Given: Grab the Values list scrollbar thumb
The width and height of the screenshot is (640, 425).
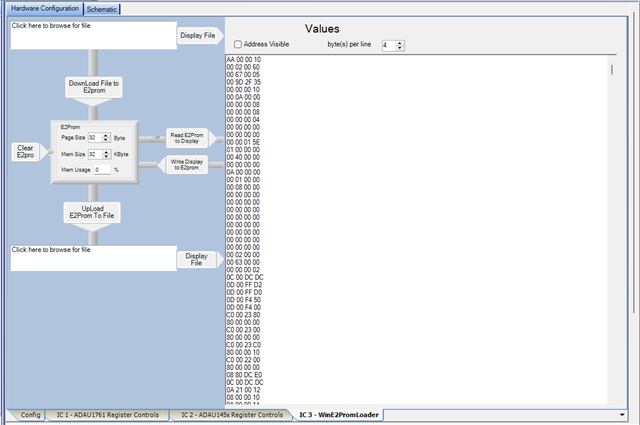Looking at the screenshot, I should [611, 70].
